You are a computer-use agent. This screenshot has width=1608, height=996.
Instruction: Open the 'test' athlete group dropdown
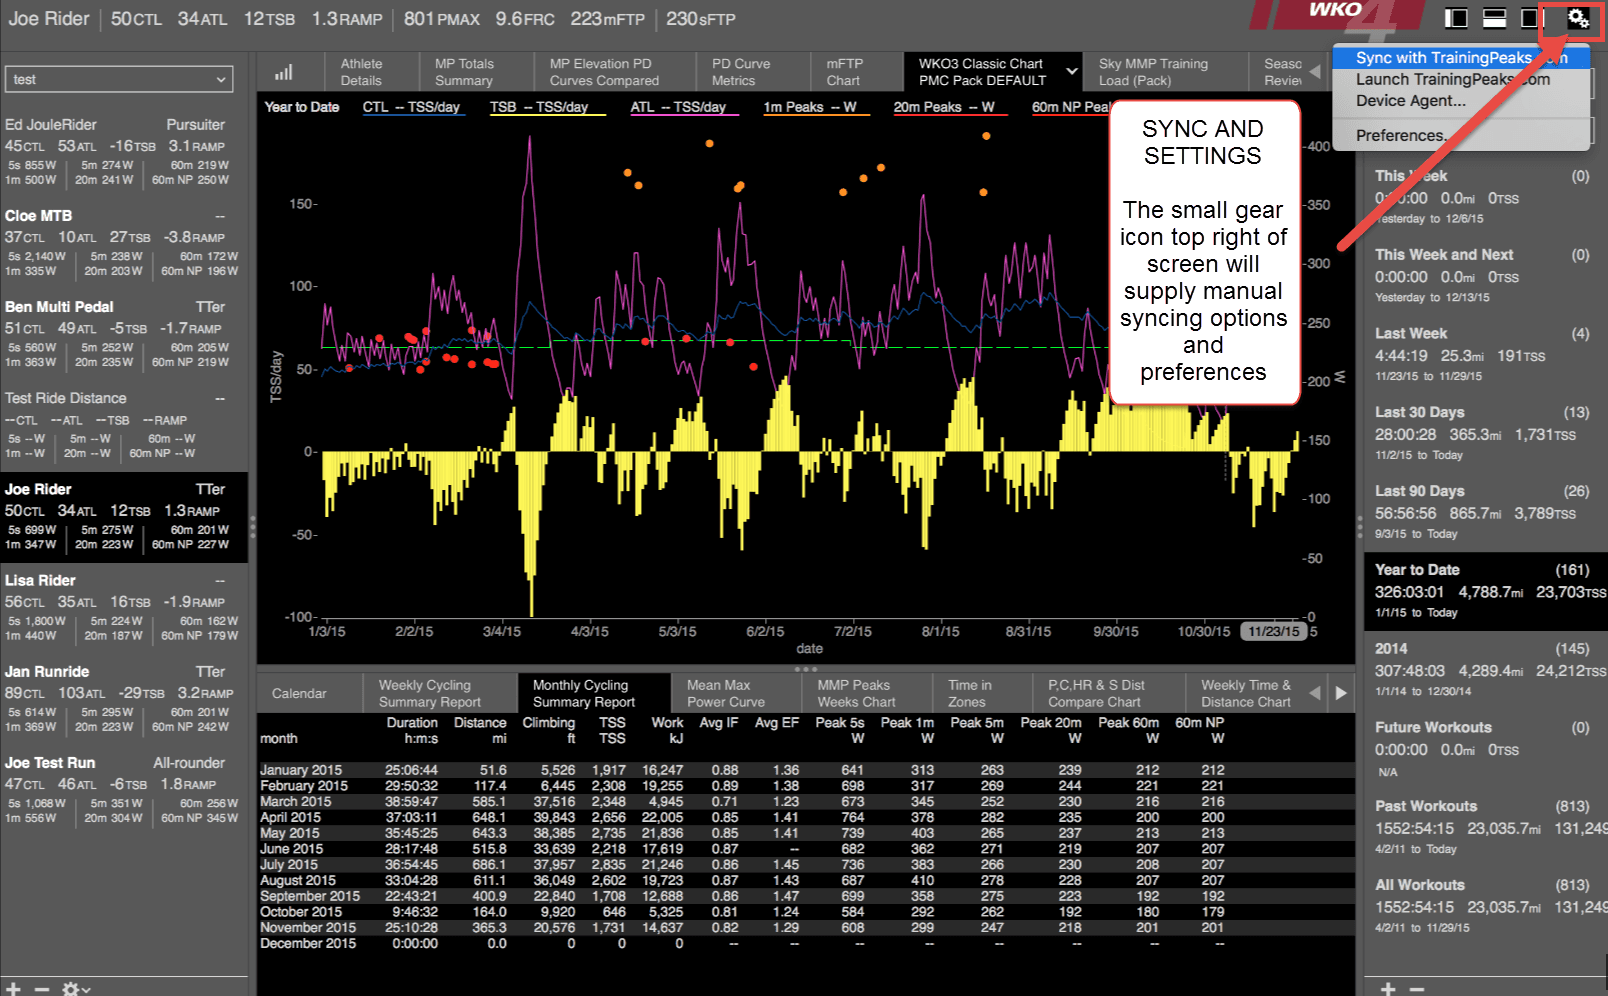(x=119, y=79)
